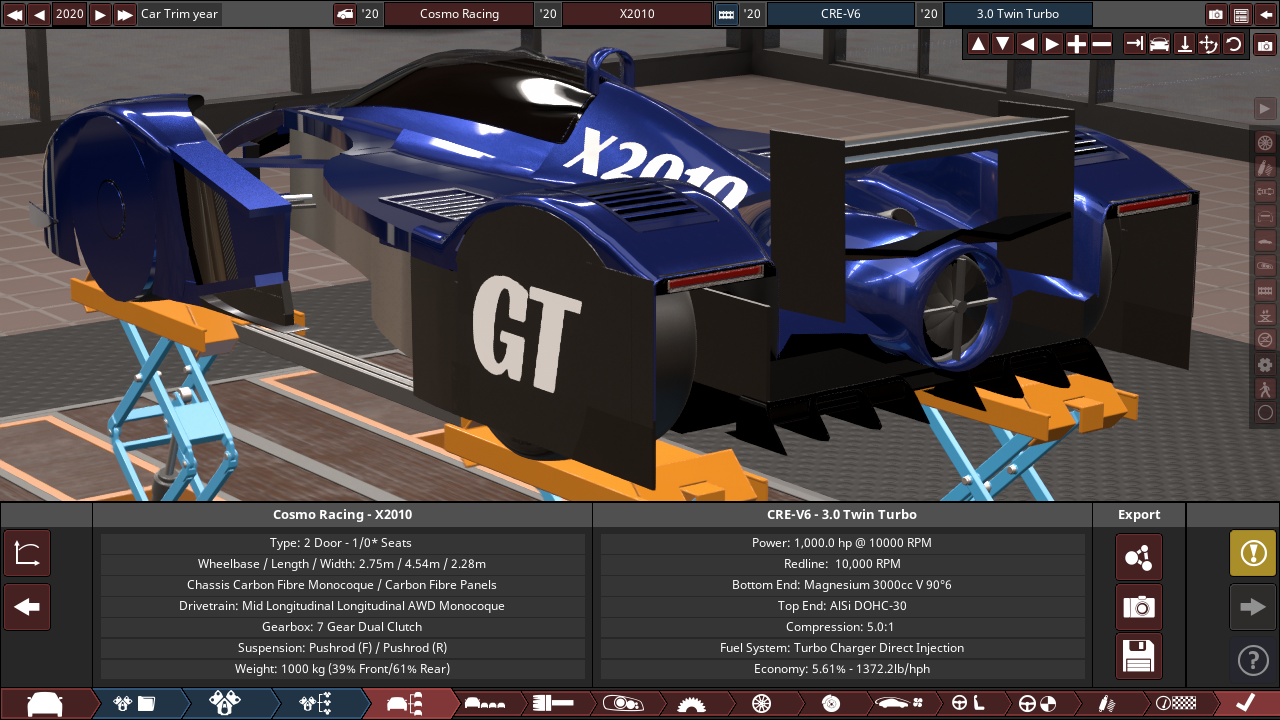Viewport: 1280px width, 720px height.
Task: Open the graph view in bottom-left
Action: pyautogui.click(x=27, y=554)
